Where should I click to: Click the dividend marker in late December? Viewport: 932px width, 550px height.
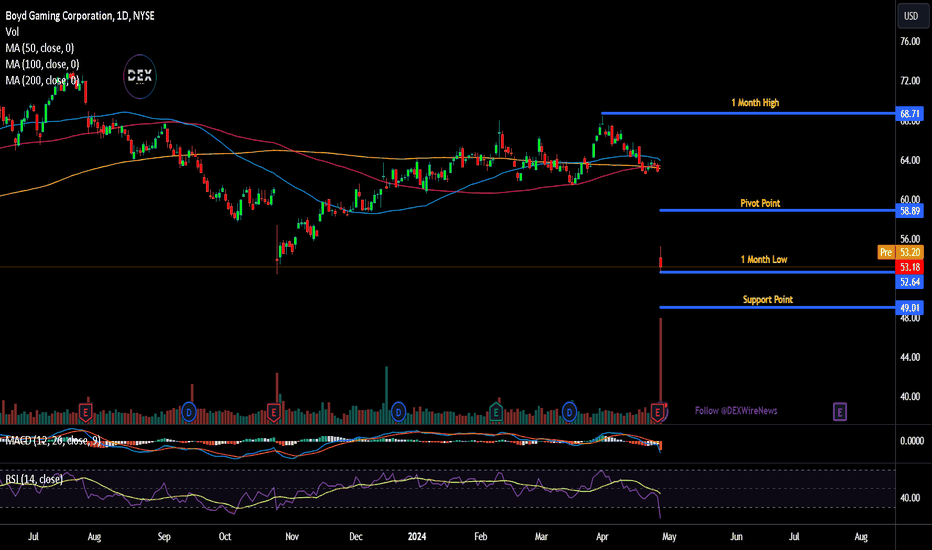point(399,411)
